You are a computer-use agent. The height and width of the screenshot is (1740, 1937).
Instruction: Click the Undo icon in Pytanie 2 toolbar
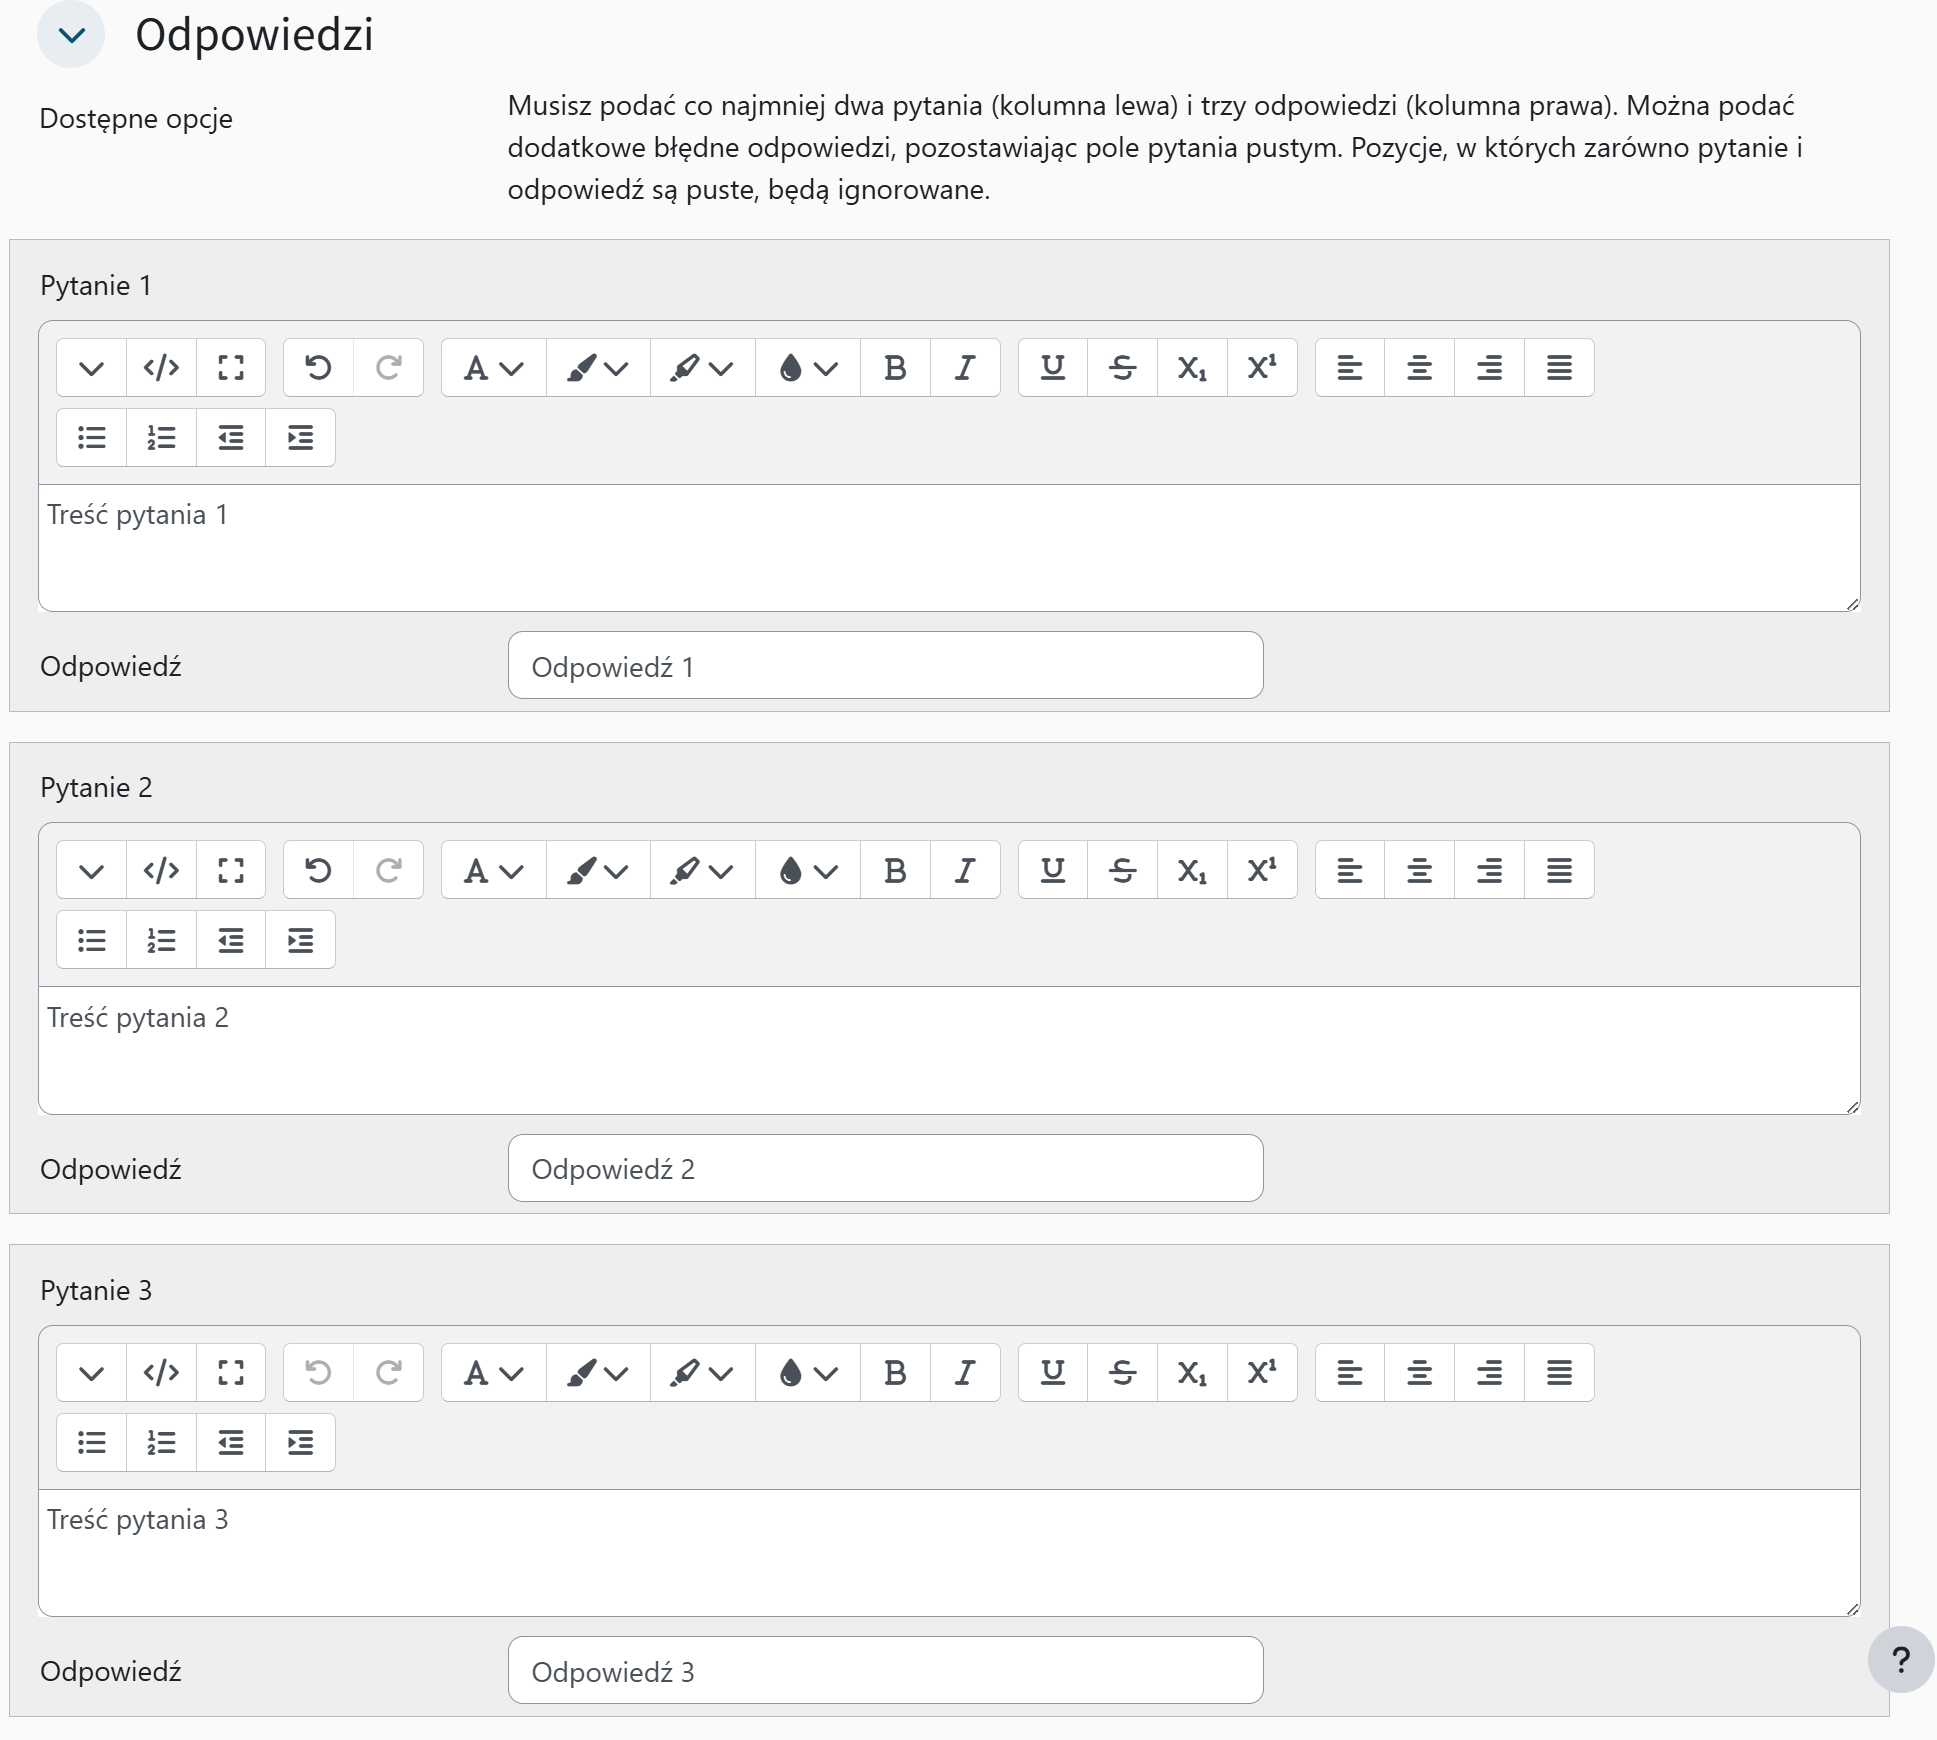(x=318, y=870)
